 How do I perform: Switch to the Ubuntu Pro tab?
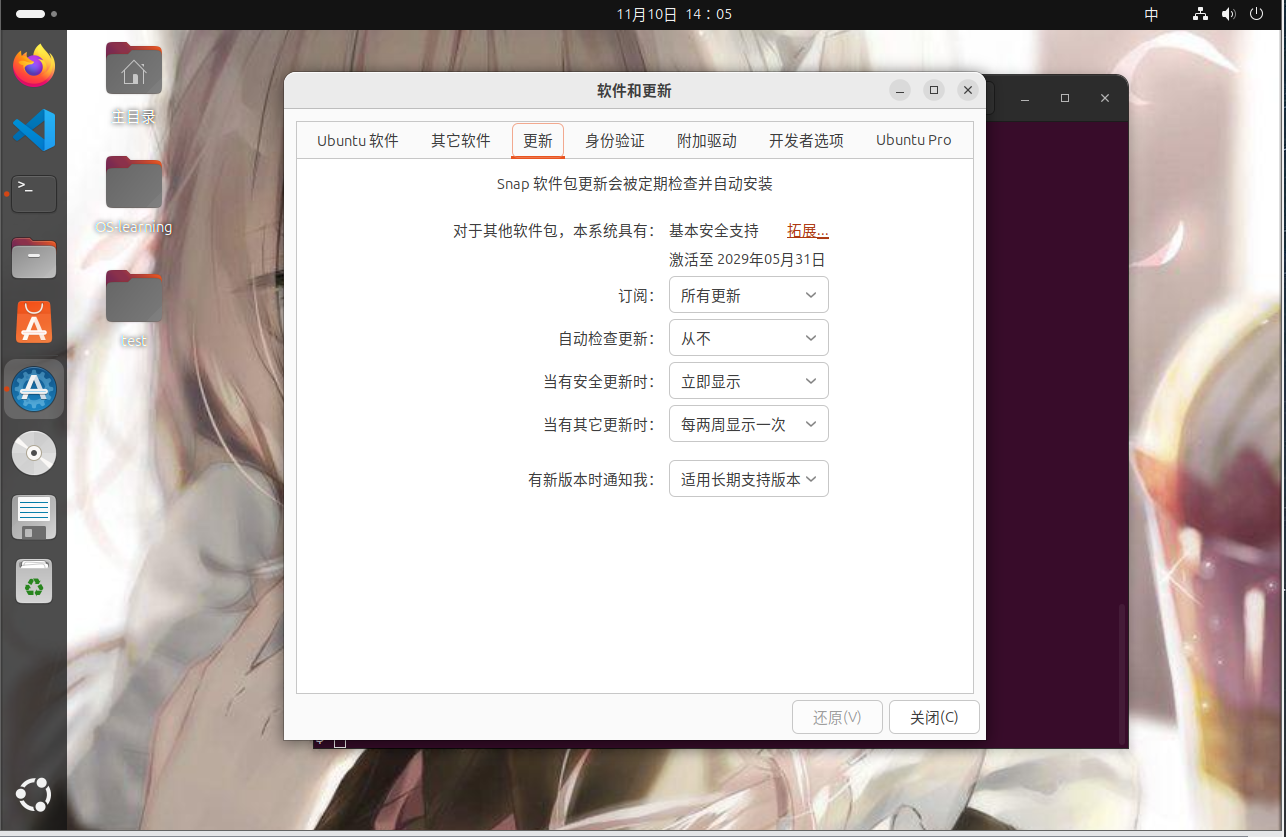point(914,141)
